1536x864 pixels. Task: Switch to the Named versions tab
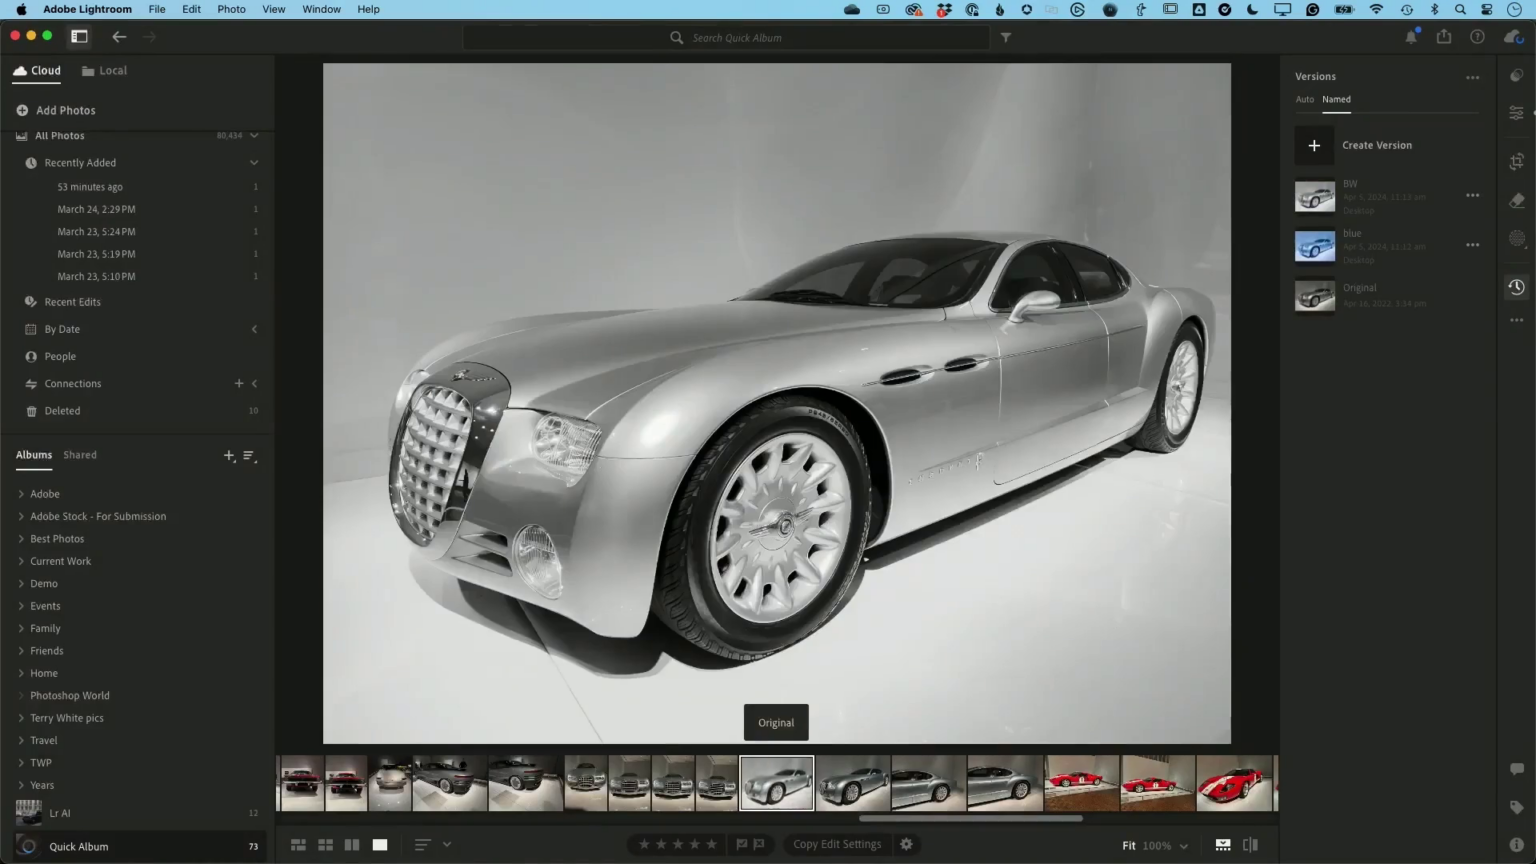(1337, 99)
